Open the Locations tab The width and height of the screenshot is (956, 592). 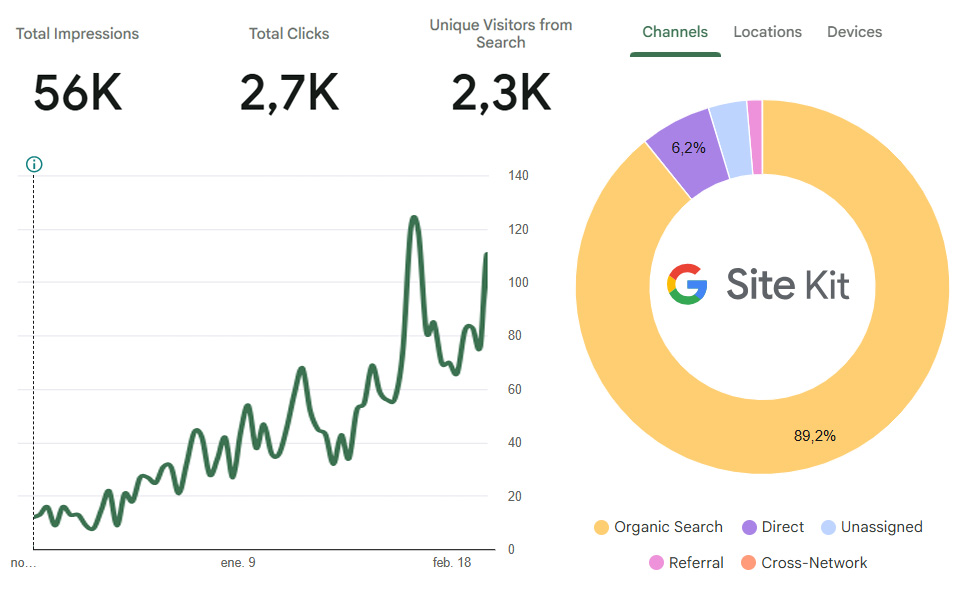(x=767, y=32)
